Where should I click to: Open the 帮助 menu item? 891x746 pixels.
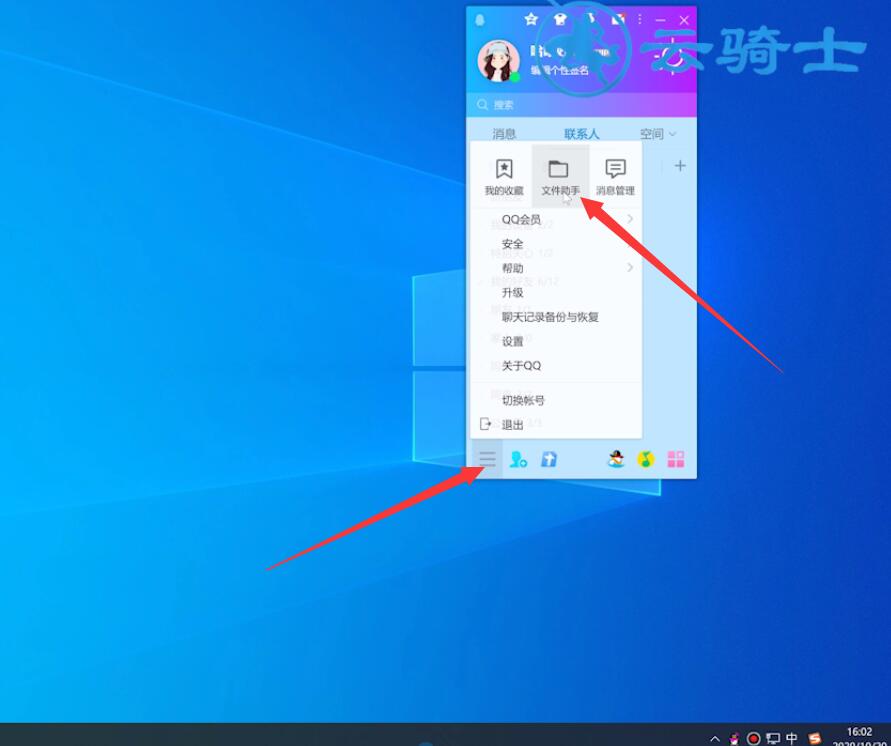coord(556,268)
